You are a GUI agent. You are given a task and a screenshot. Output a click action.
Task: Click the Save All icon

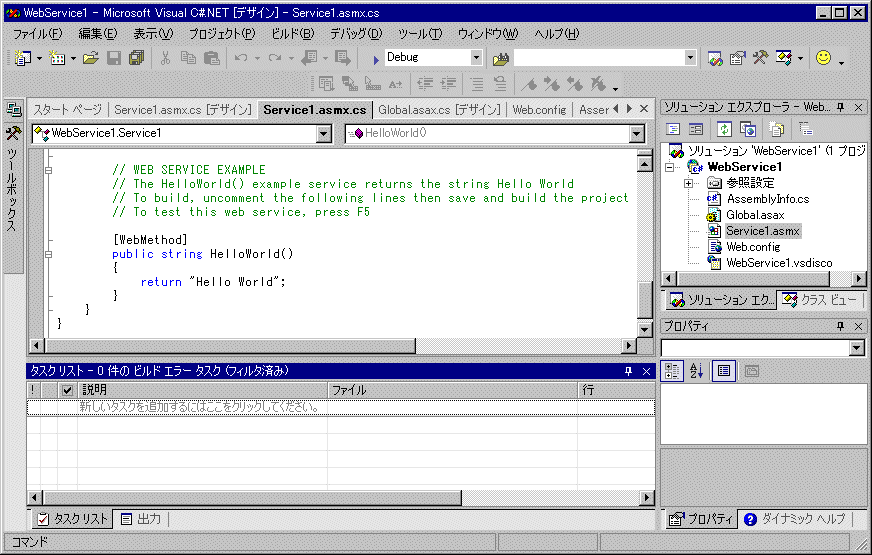click(136, 57)
